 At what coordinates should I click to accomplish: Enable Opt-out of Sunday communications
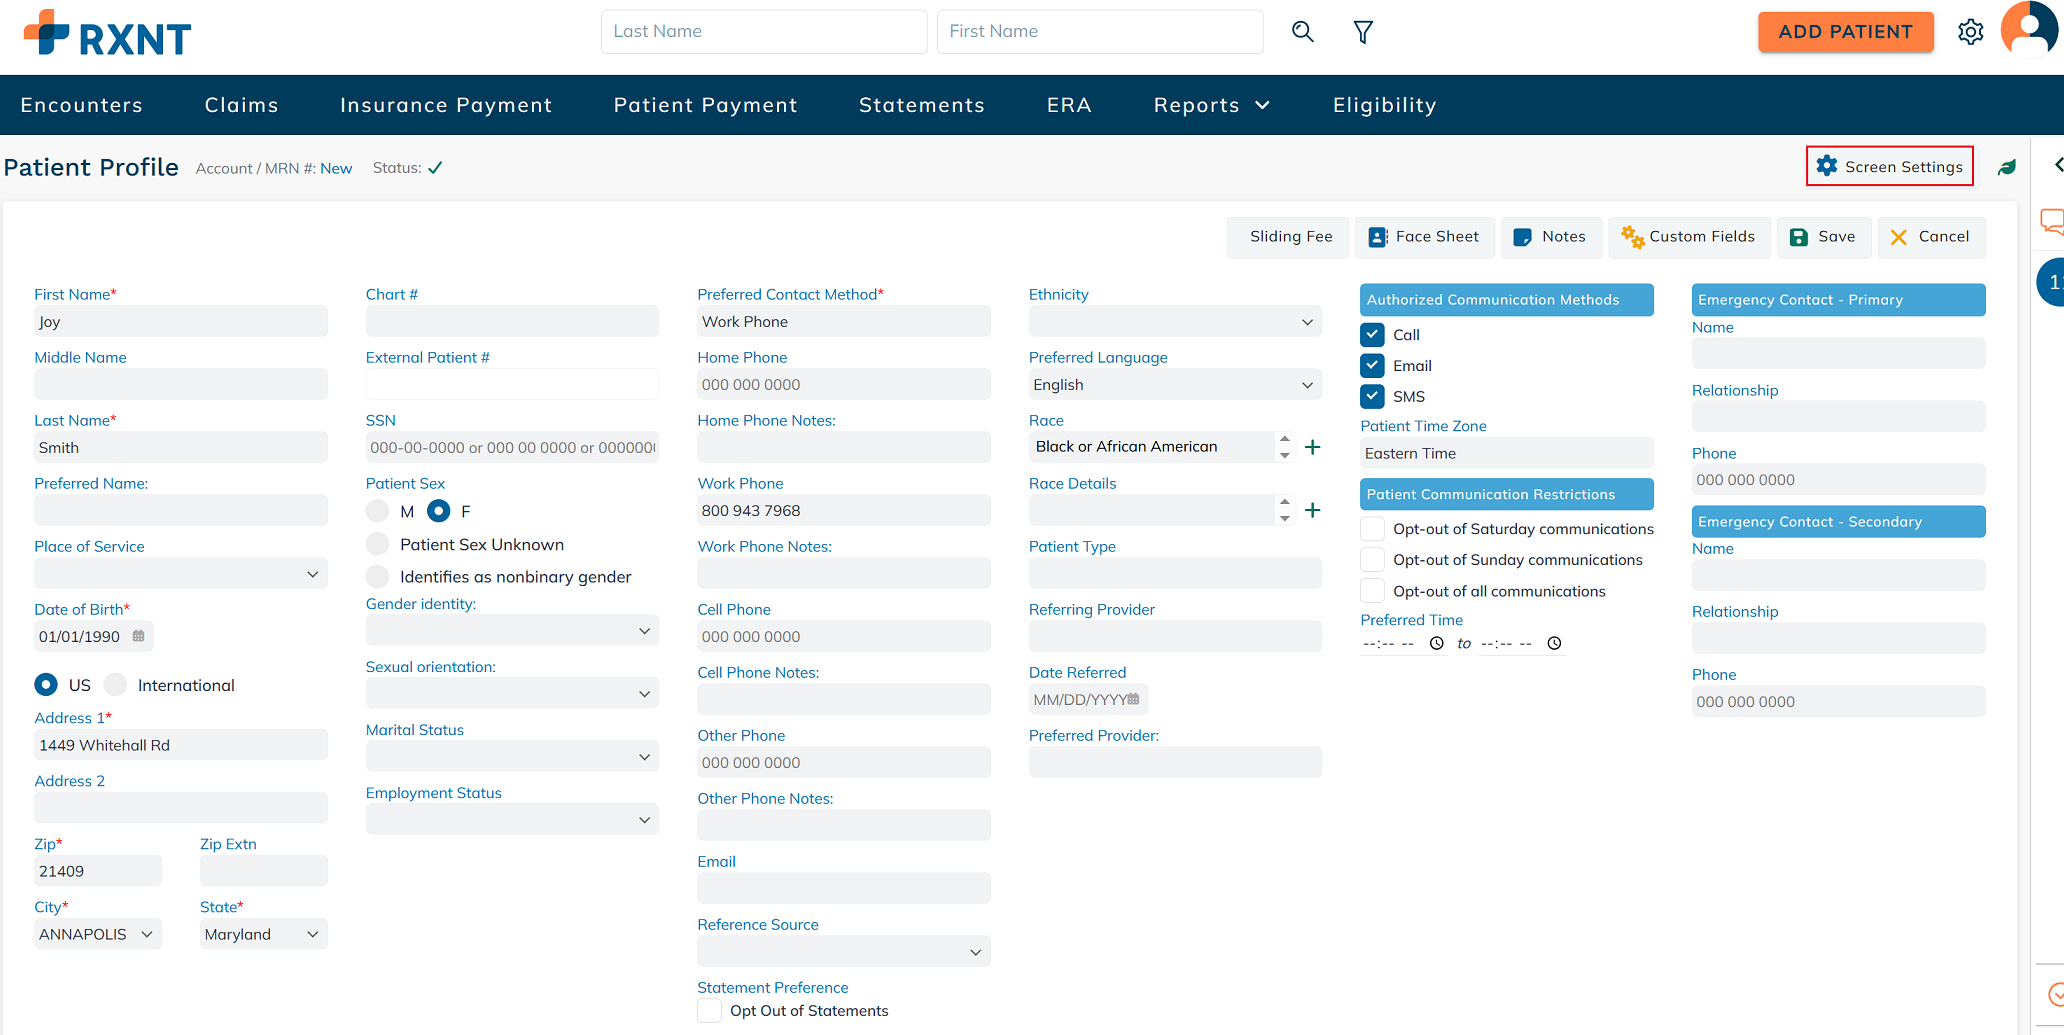[x=1372, y=560]
